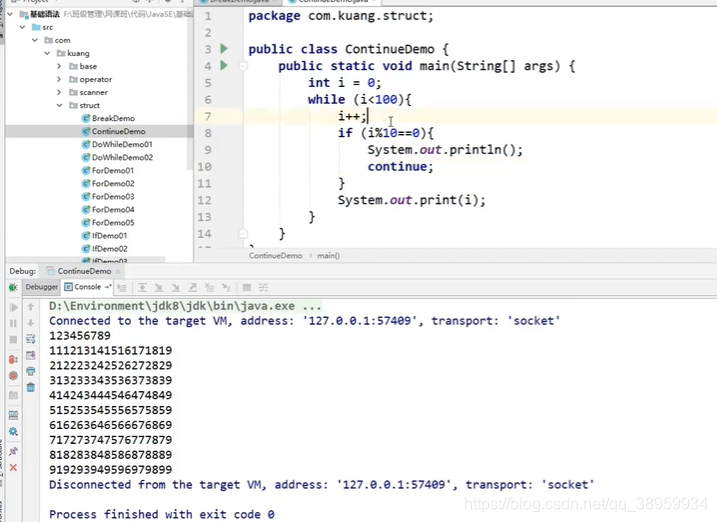
Task: Click the thread dump camera icon
Action: pyautogui.click(x=13, y=395)
